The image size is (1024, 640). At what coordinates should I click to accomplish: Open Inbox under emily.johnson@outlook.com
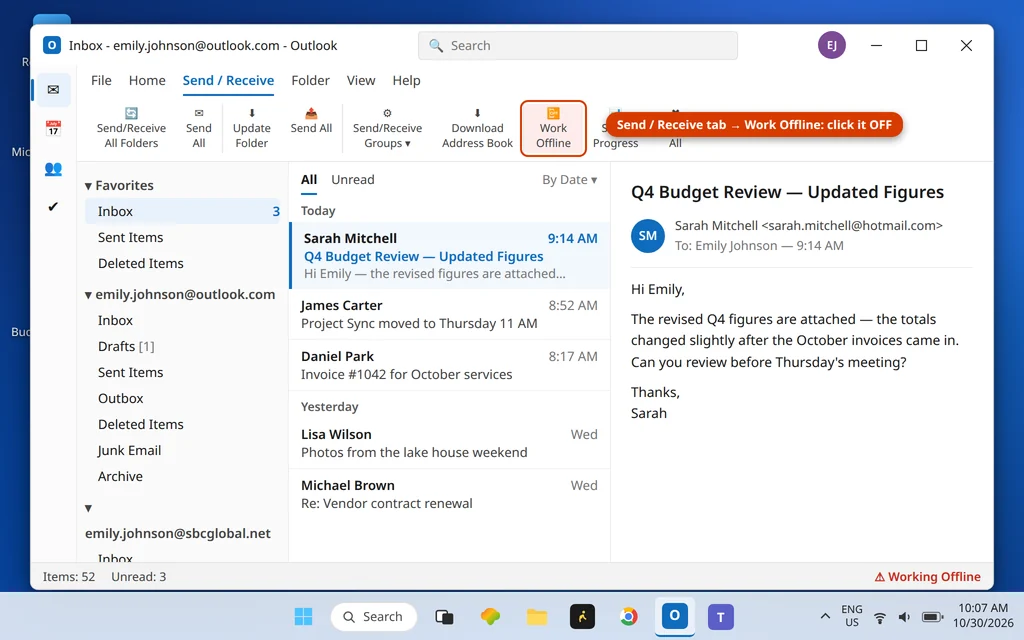click(183, 321)
